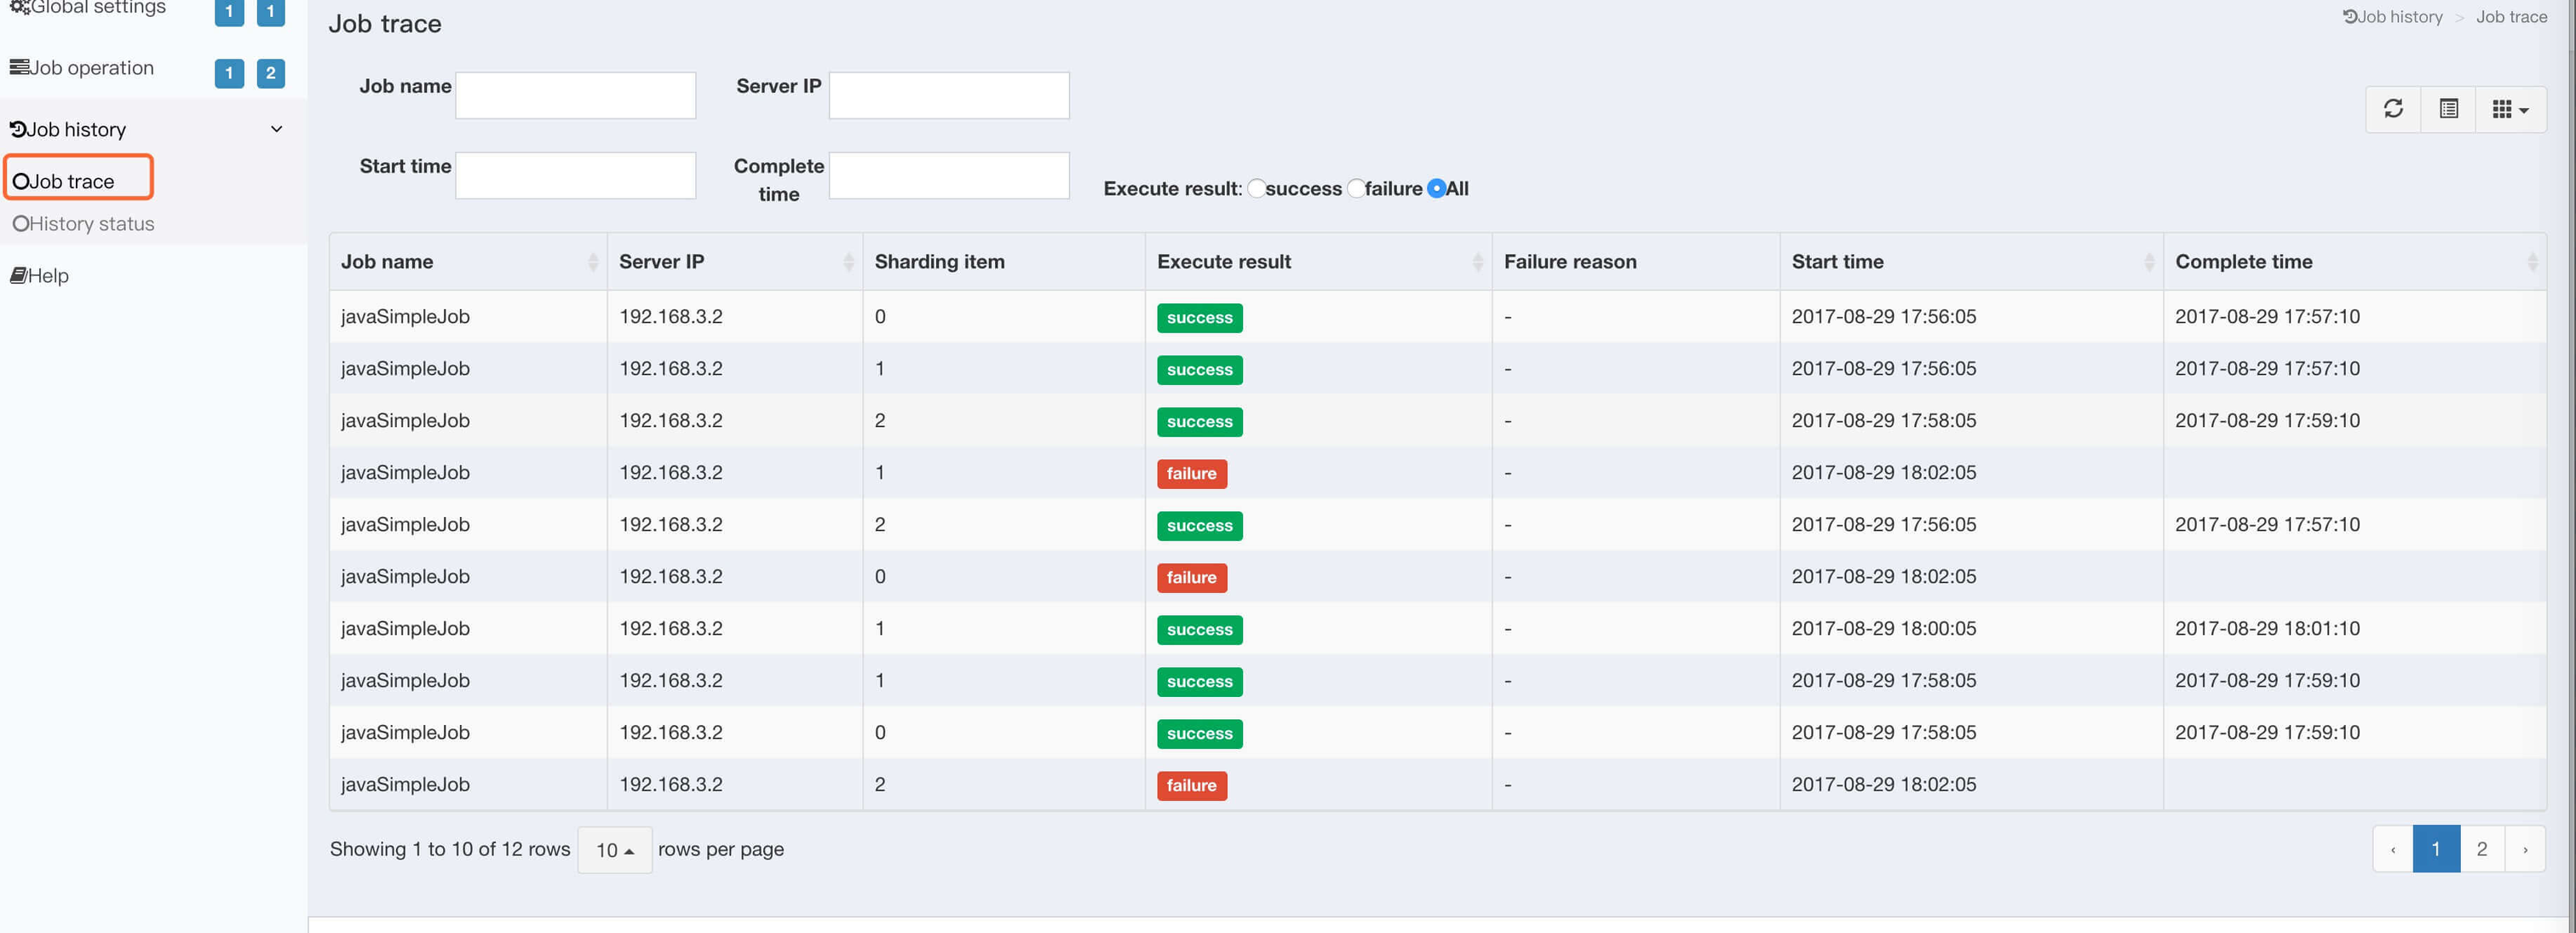Viewport: 2576px width, 933px height.
Task: Select the All execute result radio
Action: point(1436,188)
